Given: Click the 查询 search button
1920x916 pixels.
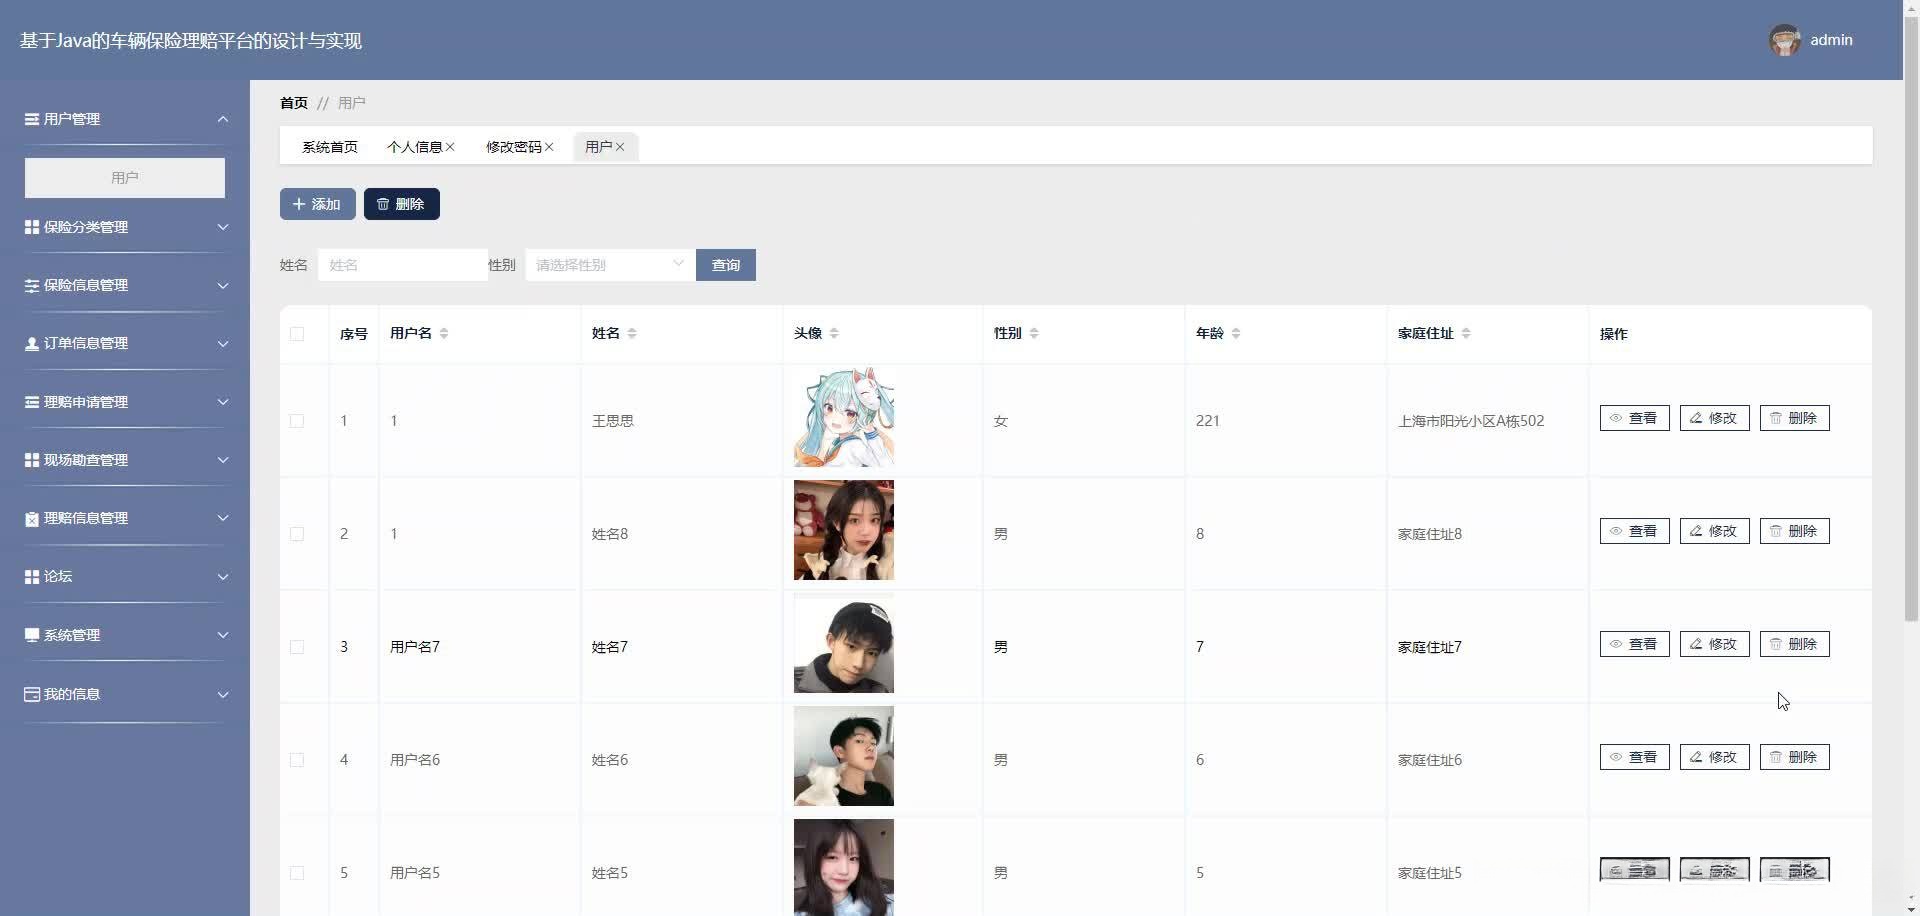Looking at the screenshot, I should 726,265.
